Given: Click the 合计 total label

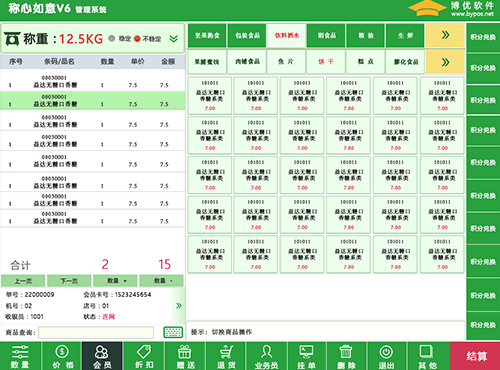Looking at the screenshot, I should tap(20, 265).
